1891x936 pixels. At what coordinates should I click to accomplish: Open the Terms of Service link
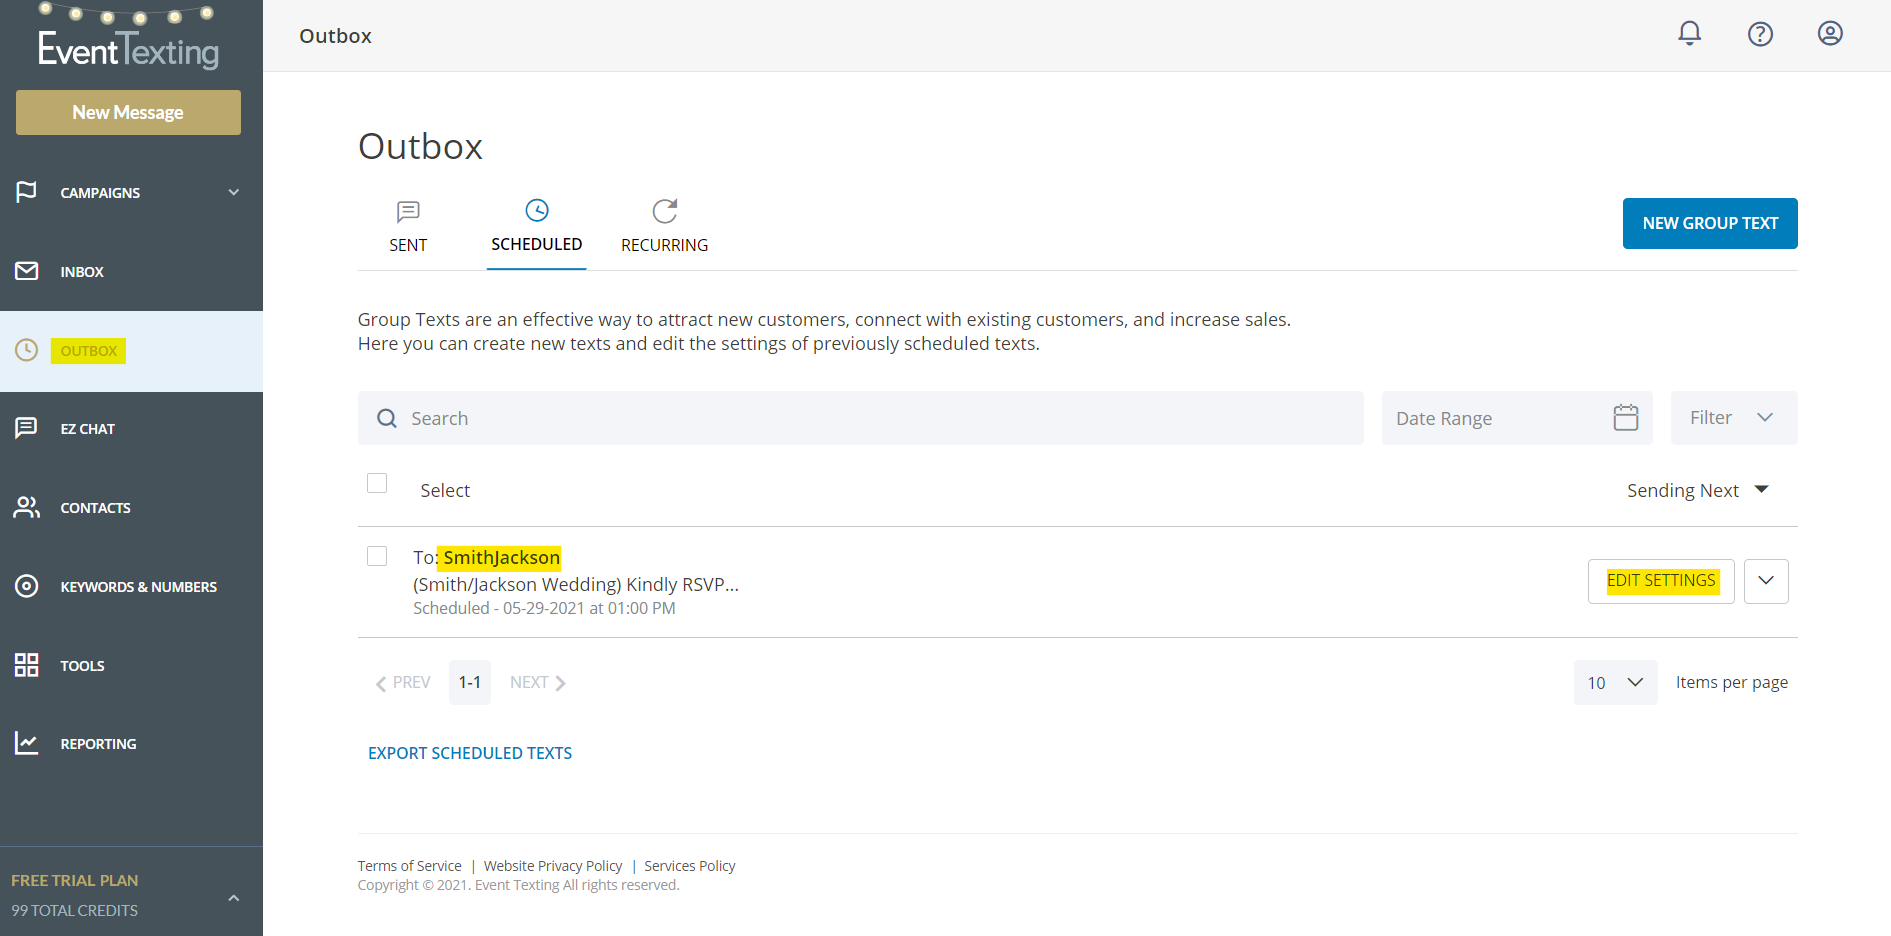point(410,866)
